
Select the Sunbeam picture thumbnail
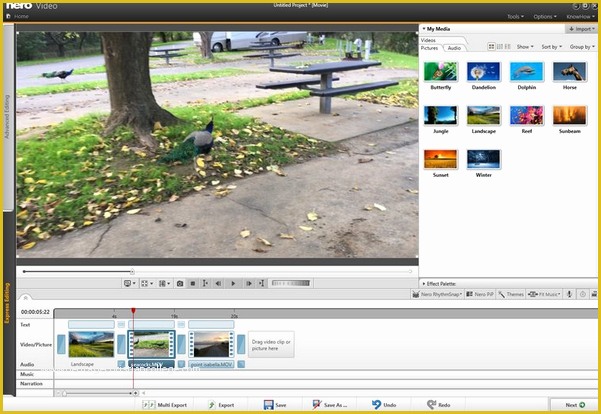[570, 115]
